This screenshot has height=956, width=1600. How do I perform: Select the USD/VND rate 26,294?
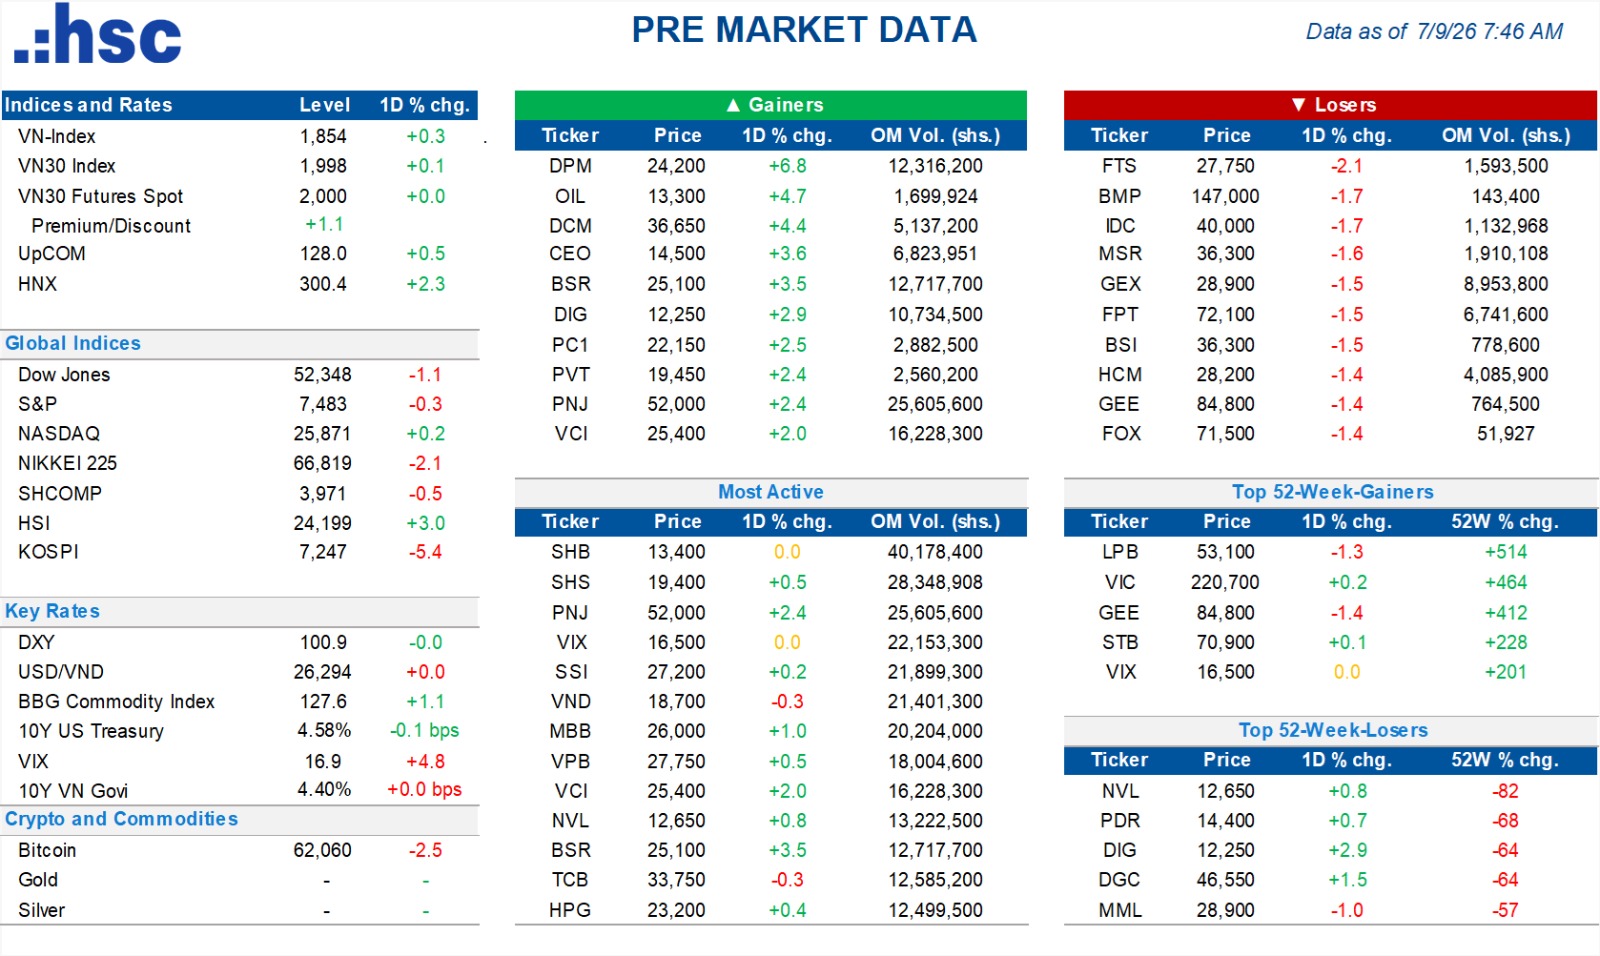pyautogui.click(x=322, y=672)
